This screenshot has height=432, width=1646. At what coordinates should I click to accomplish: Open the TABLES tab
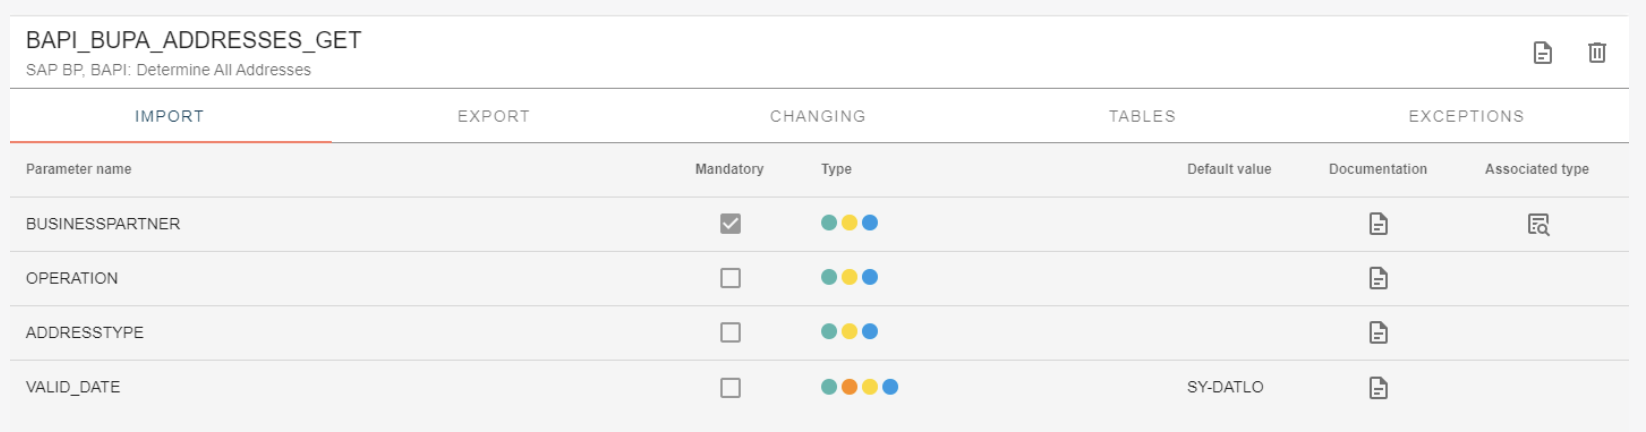pos(1141,116)
